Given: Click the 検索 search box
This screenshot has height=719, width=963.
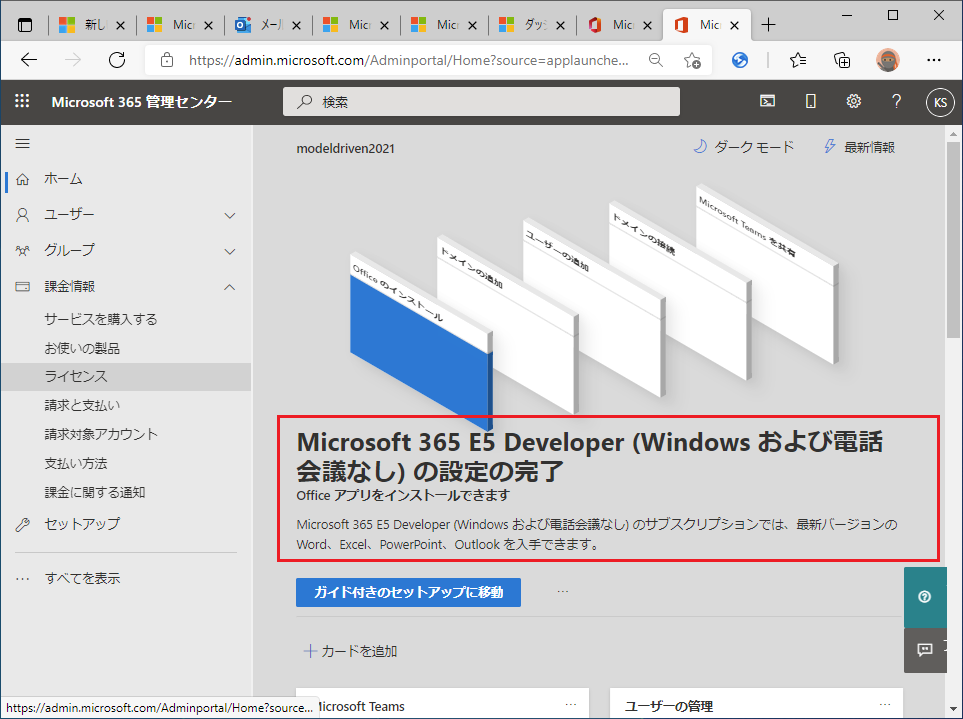Looking at the screenshot, I should pyautogui.click(x=481, y=101).
